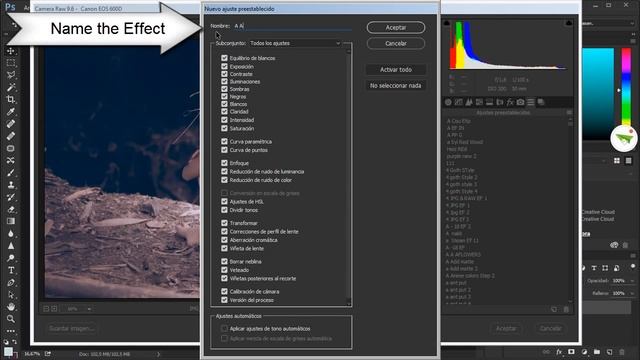Click the Aceptar button in preset dialog
Viewport: 640px width, 360px height.
coord(396,27)
